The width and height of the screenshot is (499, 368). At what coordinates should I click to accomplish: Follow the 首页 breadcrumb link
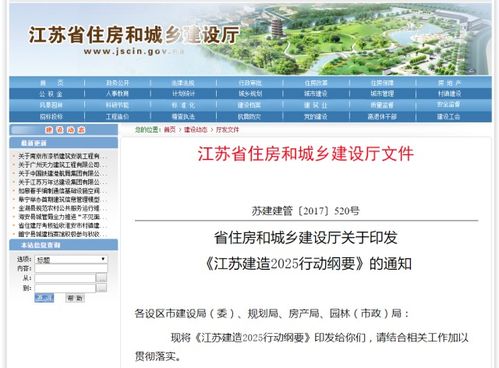click(x=170, y=130)
